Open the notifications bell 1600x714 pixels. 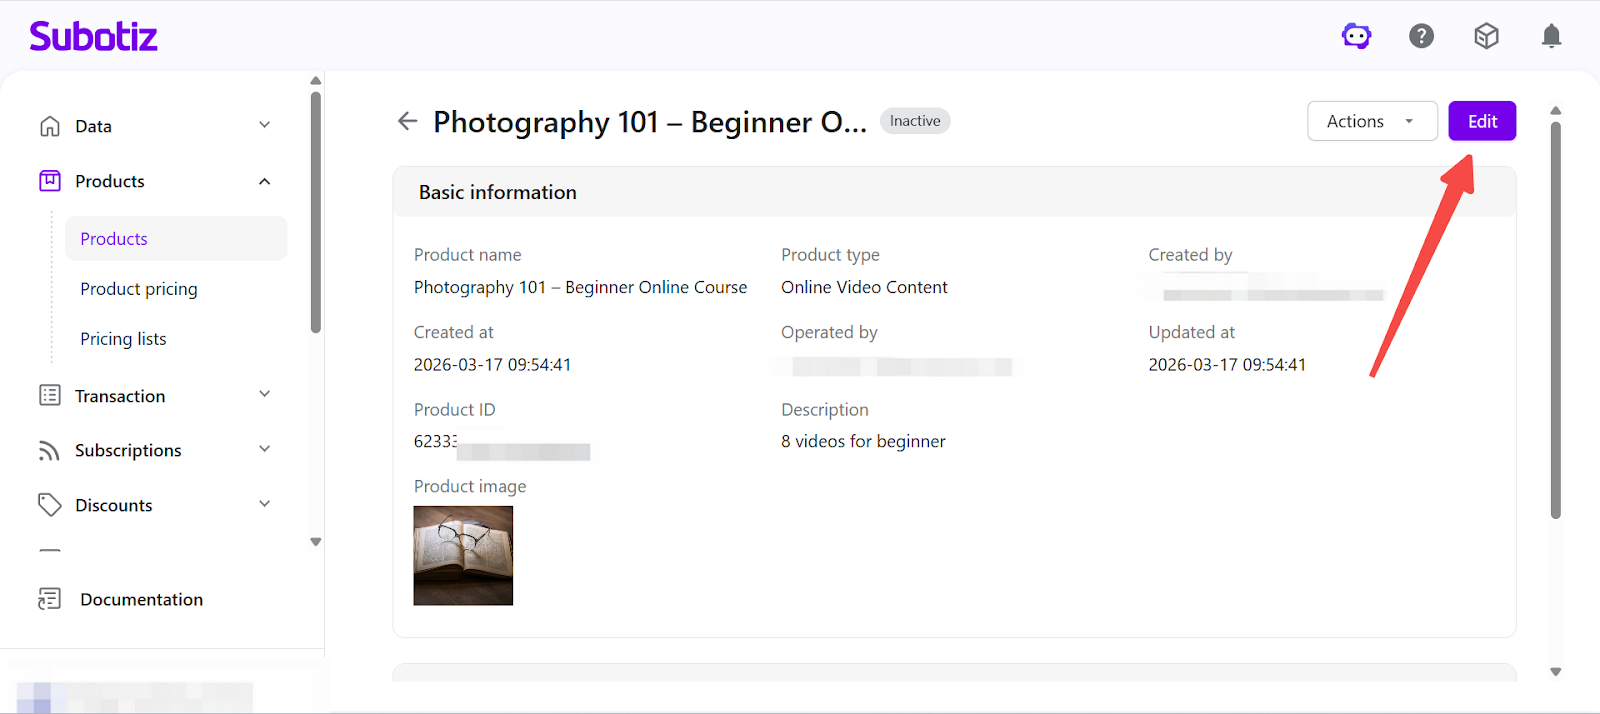tap(1551, 37)
